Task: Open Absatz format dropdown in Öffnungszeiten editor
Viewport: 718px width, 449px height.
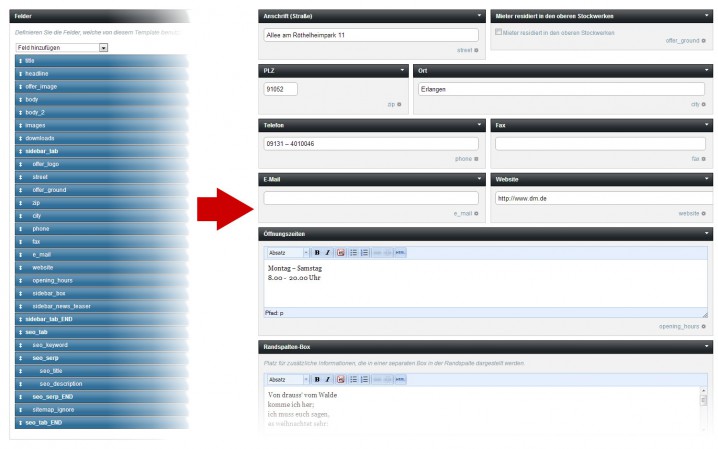Action: click(x=287, y=253)
